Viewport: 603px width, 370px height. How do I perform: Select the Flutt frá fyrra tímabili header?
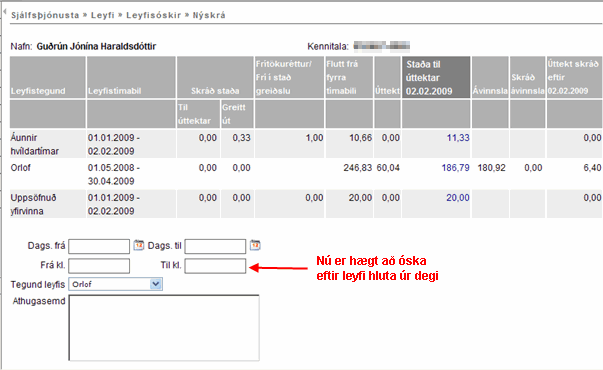tap(349, 77)
